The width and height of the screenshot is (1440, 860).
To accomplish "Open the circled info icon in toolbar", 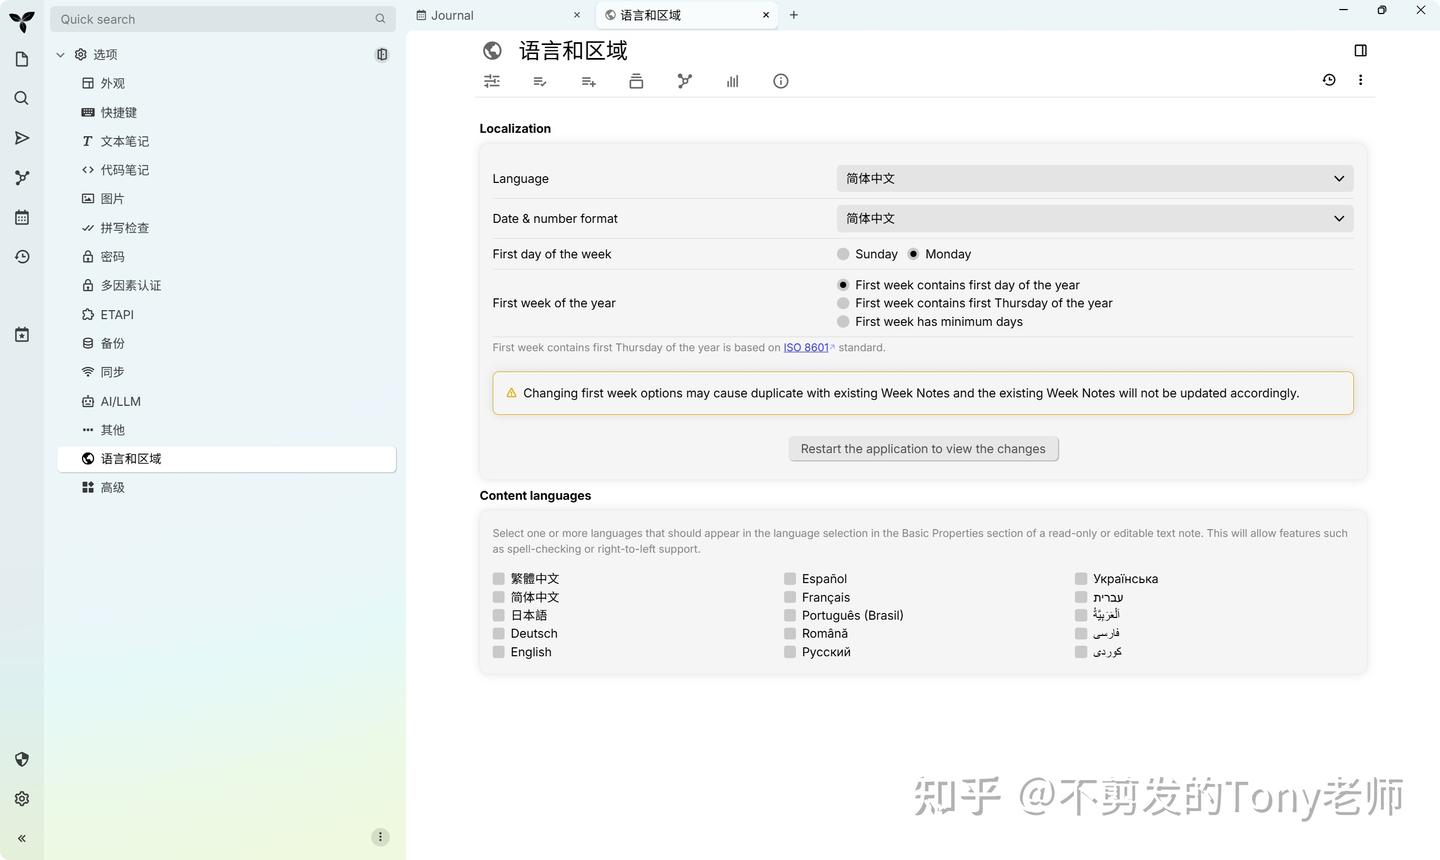I will tap(780, 81).
